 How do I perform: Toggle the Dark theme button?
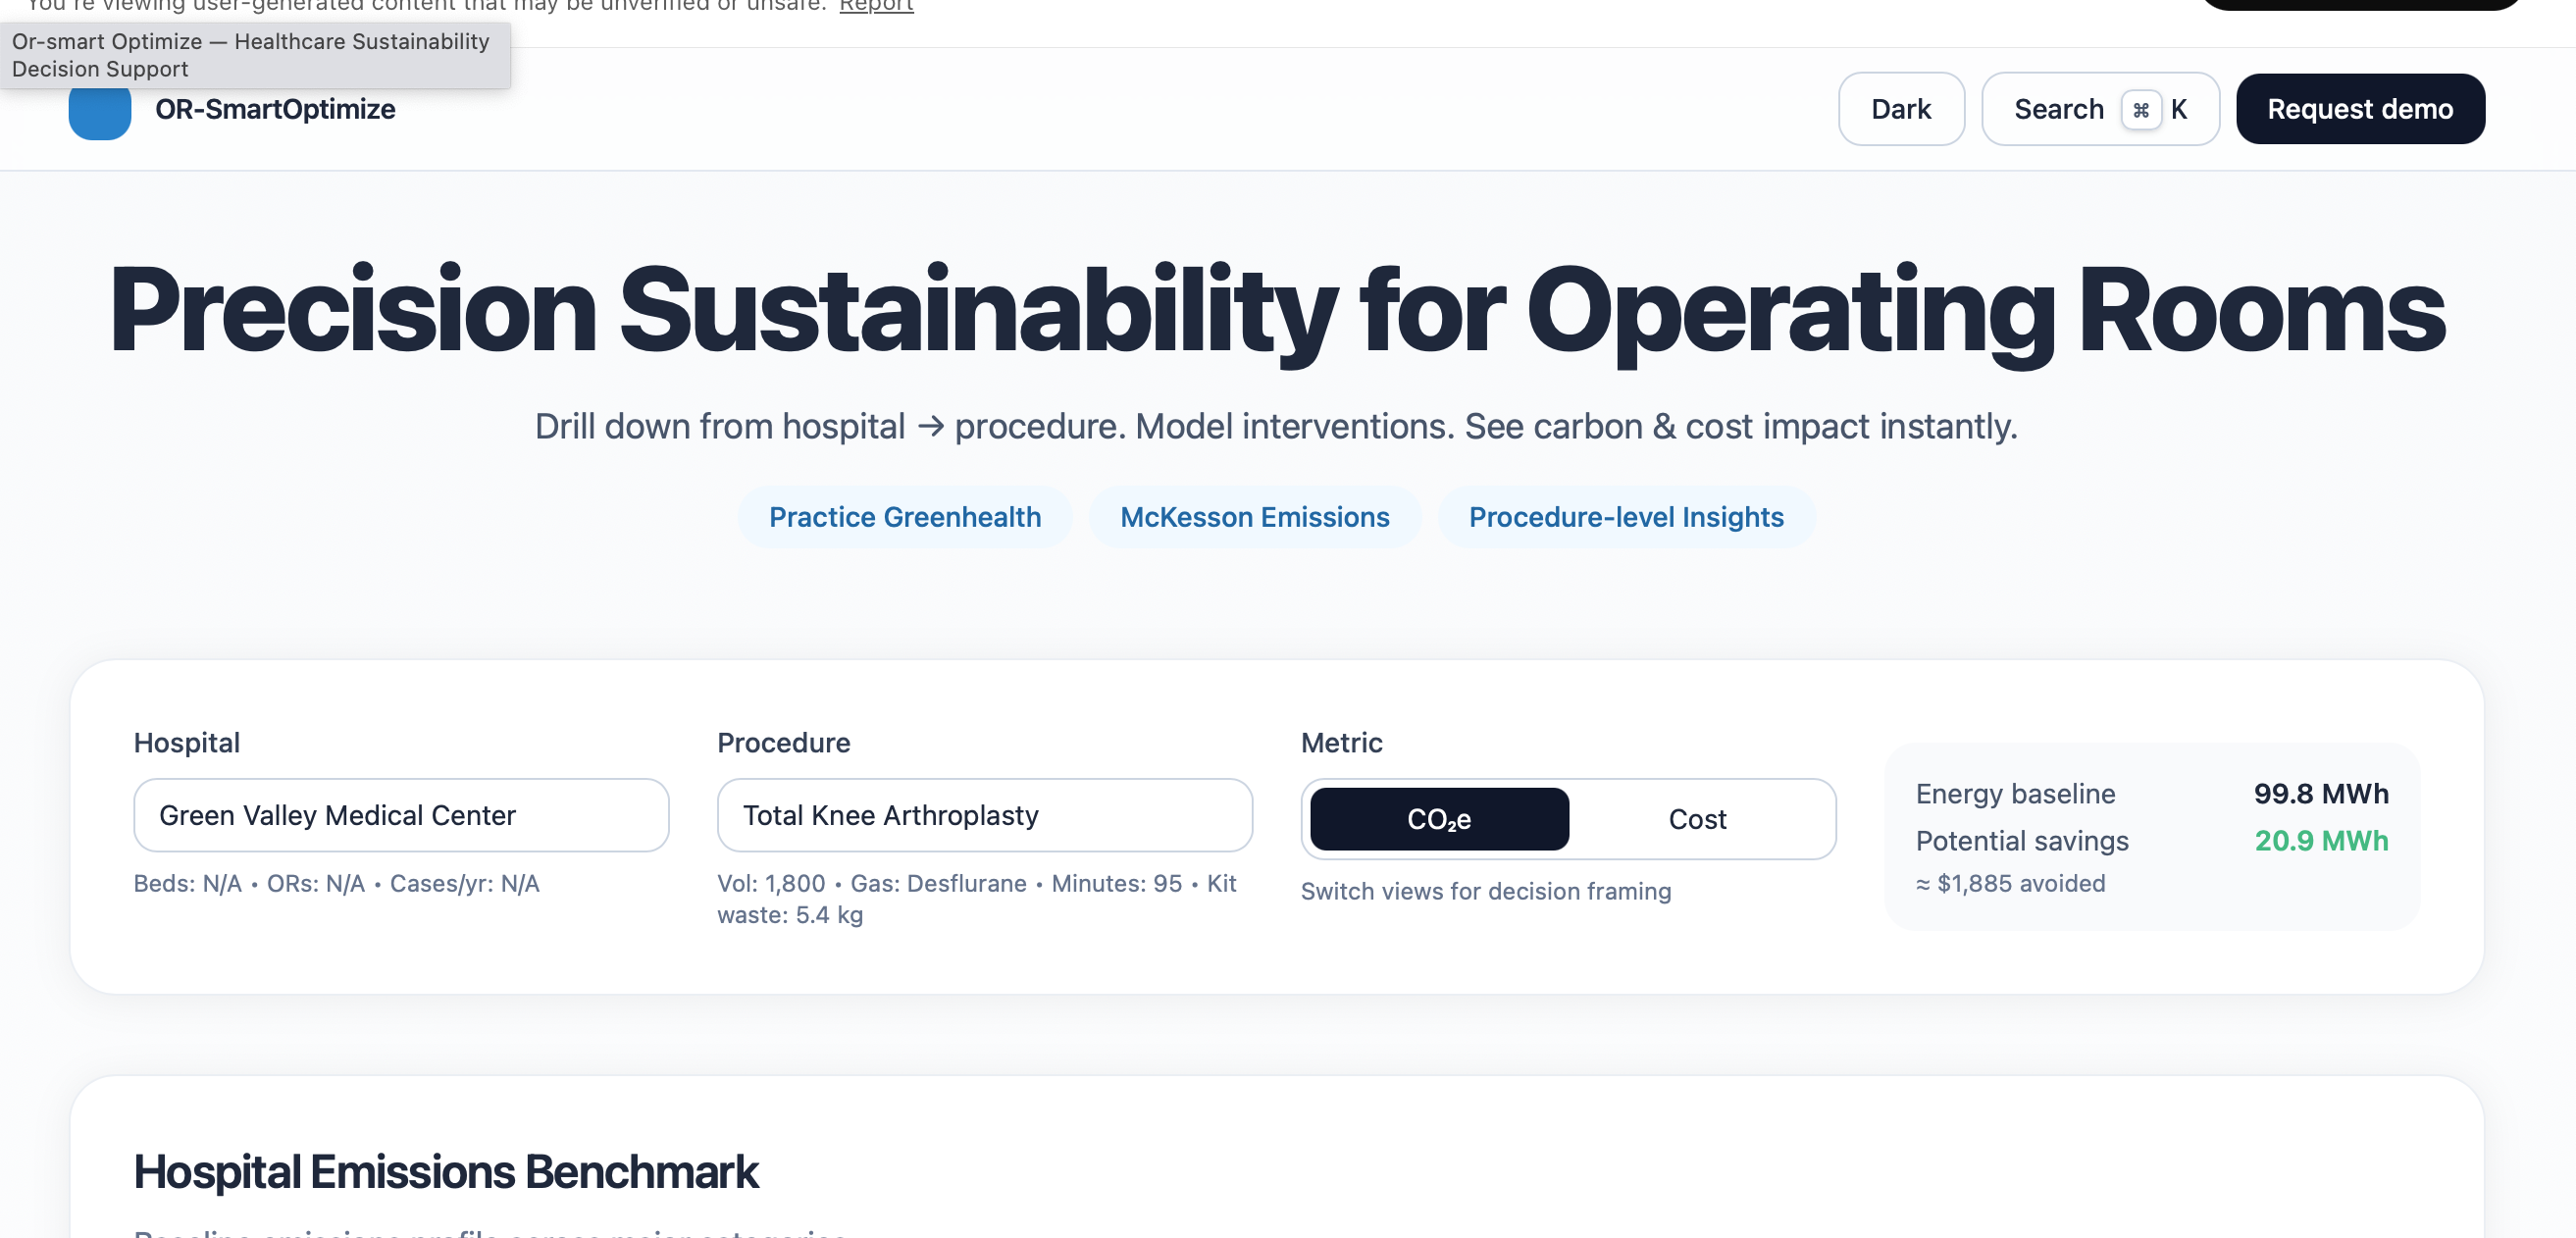coord(1900,109)
